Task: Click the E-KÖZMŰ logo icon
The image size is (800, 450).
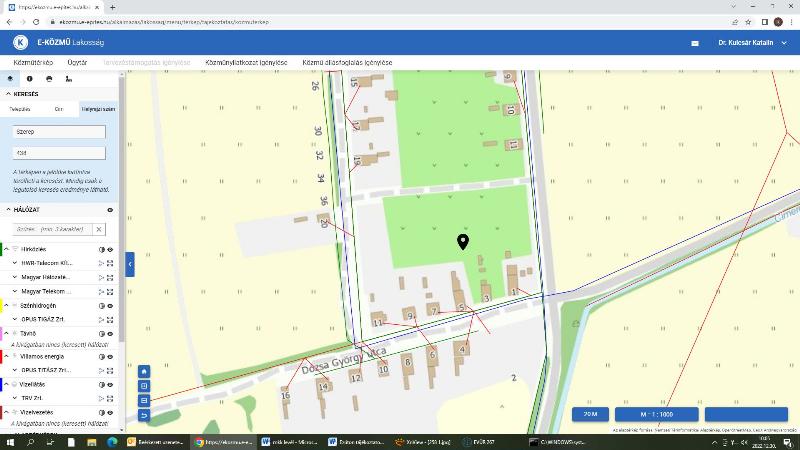Action: pyautogui.click(x=20, y=42)
